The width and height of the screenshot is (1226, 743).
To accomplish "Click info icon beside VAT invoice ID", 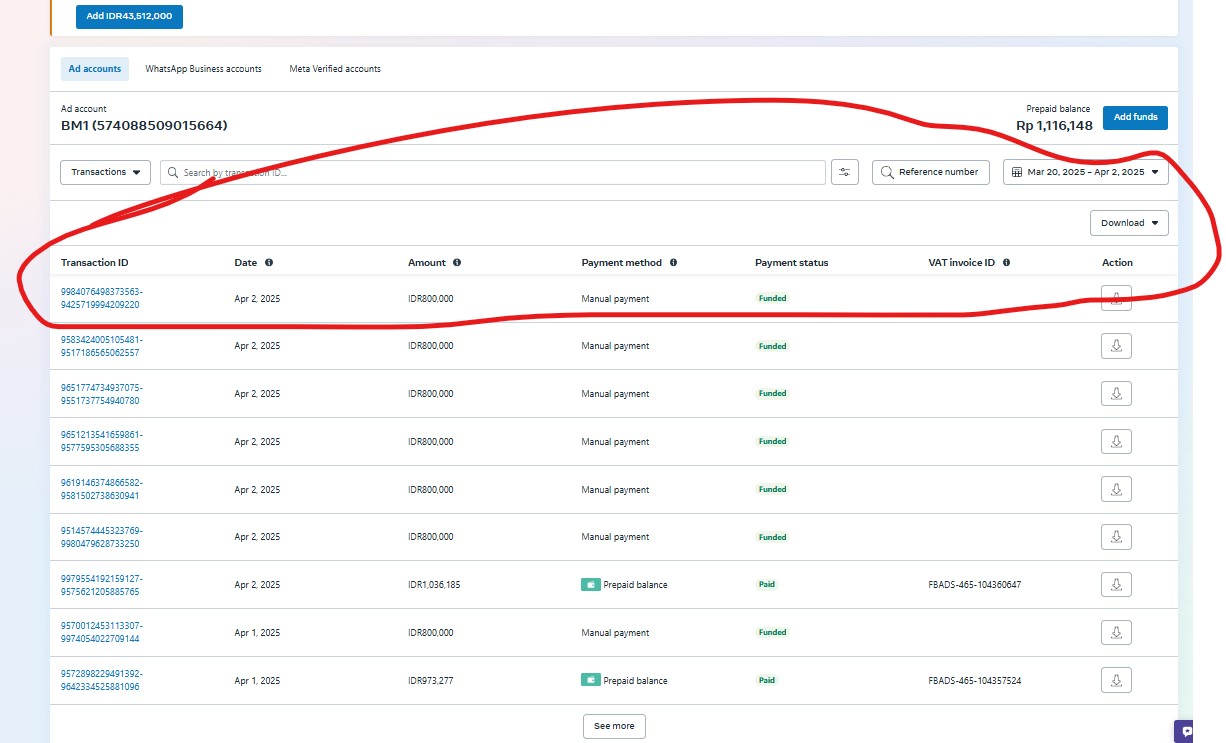I will 1006,263.
